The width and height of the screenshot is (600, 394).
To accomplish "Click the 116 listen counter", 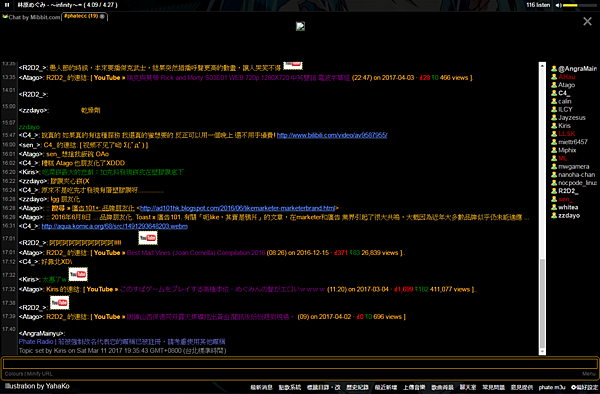I will 538,5.
